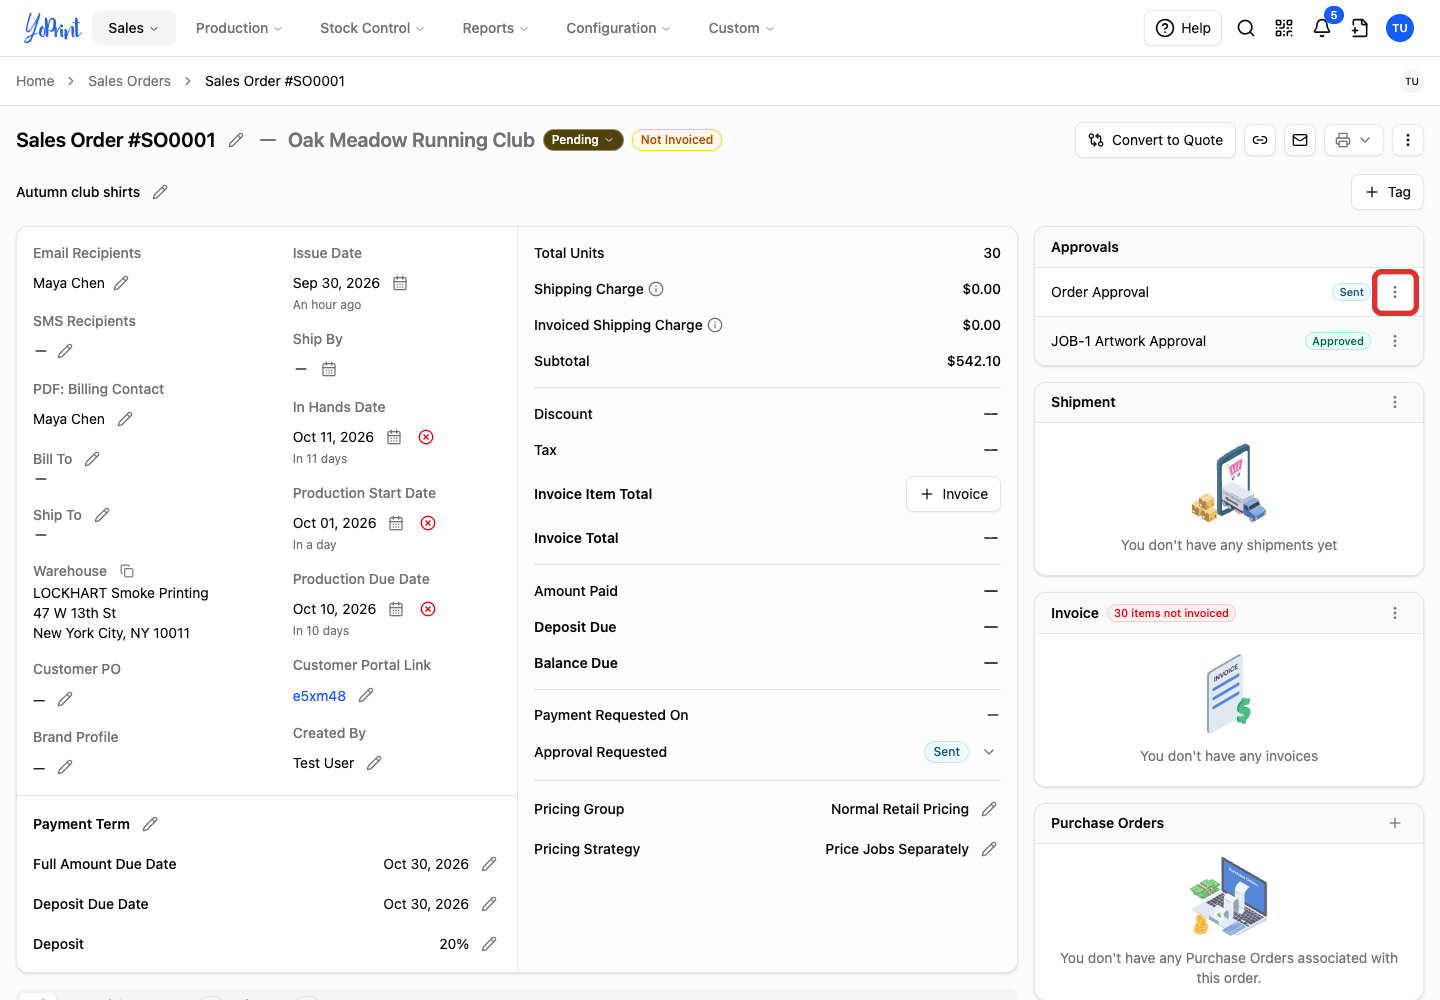Copy the Warehouse address
The width and height of the screenshot is (1440, 1000).
(127, 571)
